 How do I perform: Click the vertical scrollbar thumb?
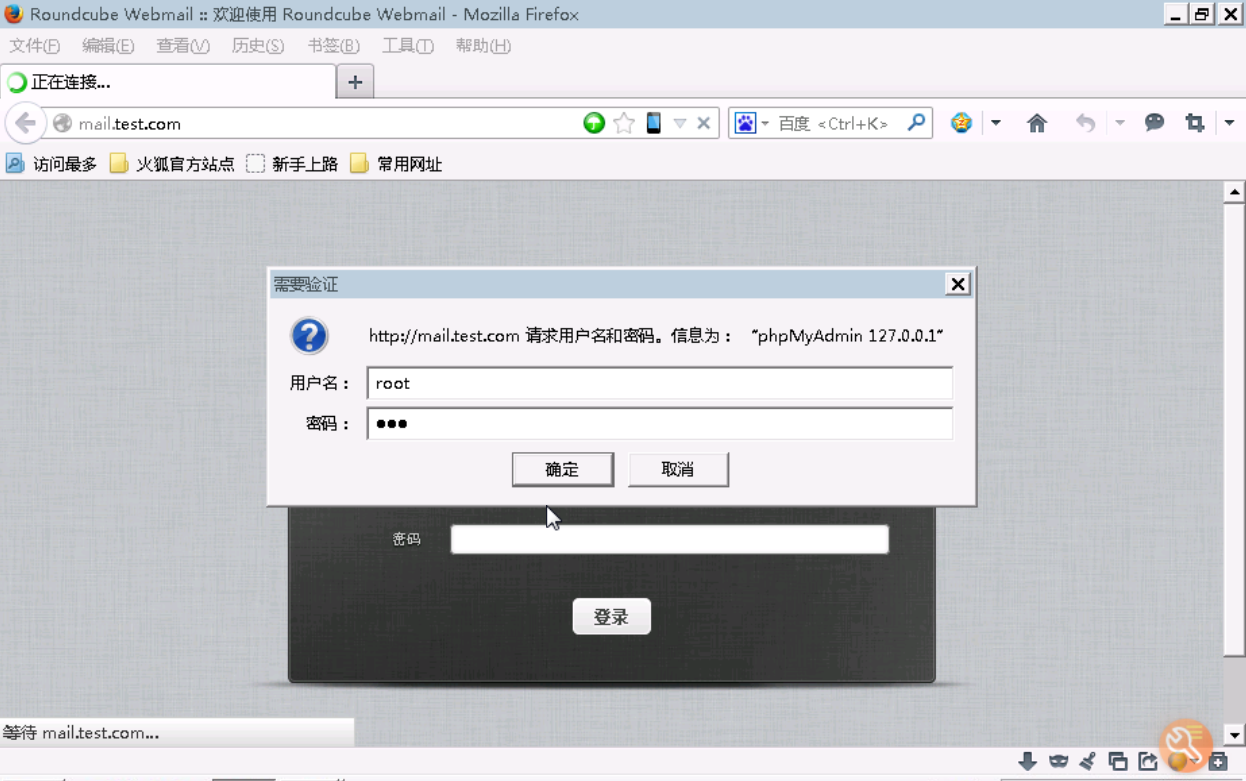pyautogui.click(x=1234, y=430)
